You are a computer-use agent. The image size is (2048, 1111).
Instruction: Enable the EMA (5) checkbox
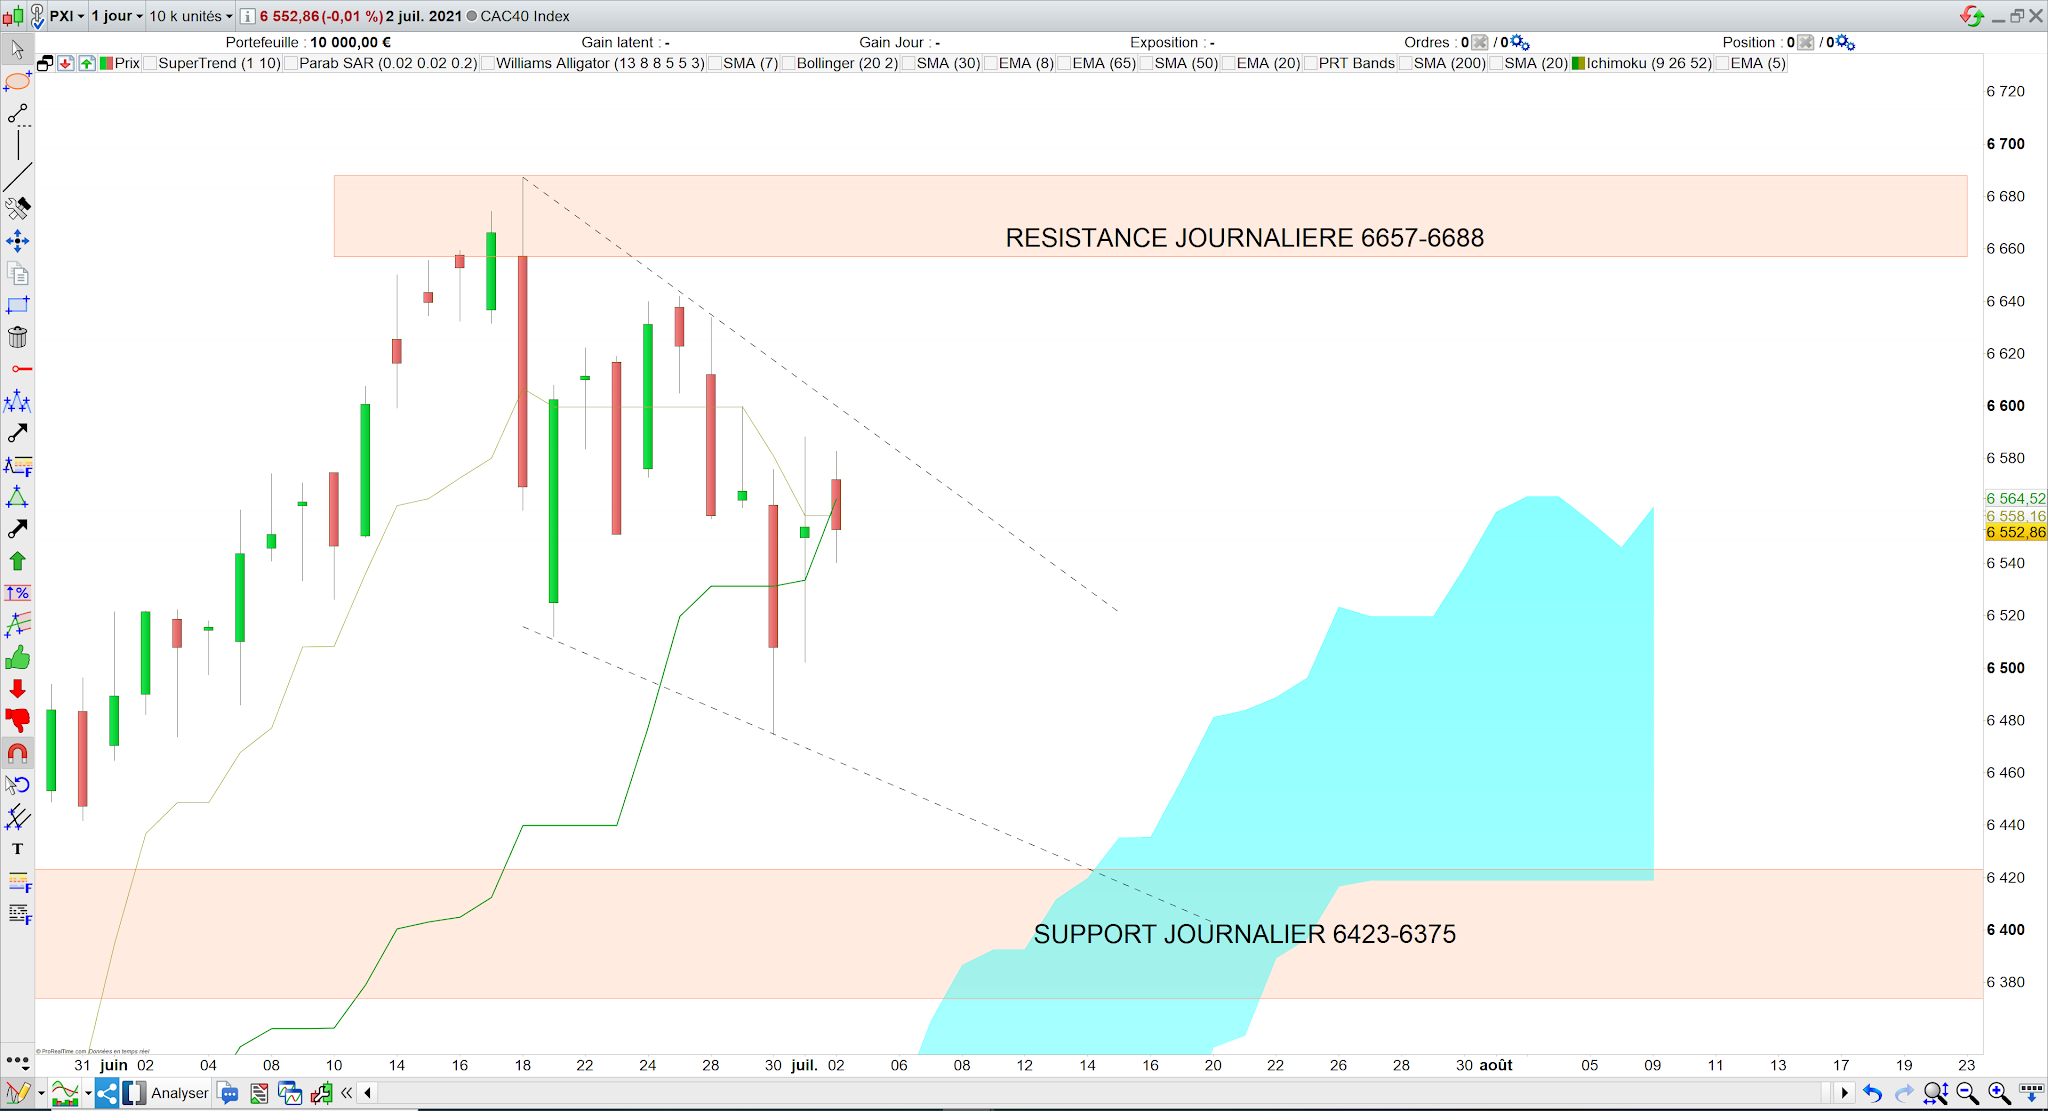tap(1722, 63)
